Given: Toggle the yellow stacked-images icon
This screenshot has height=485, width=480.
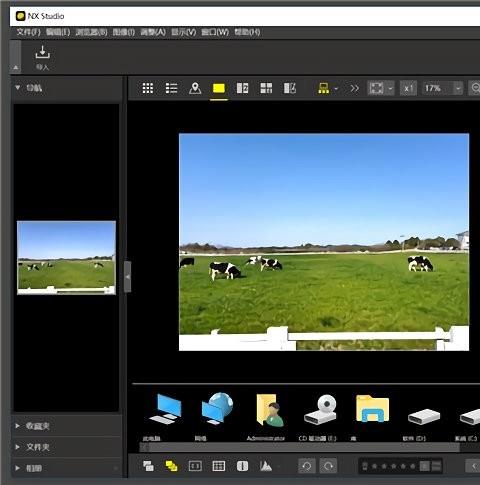Looking at the screenshot, I should pyautogui.click(x=171, y=466).
